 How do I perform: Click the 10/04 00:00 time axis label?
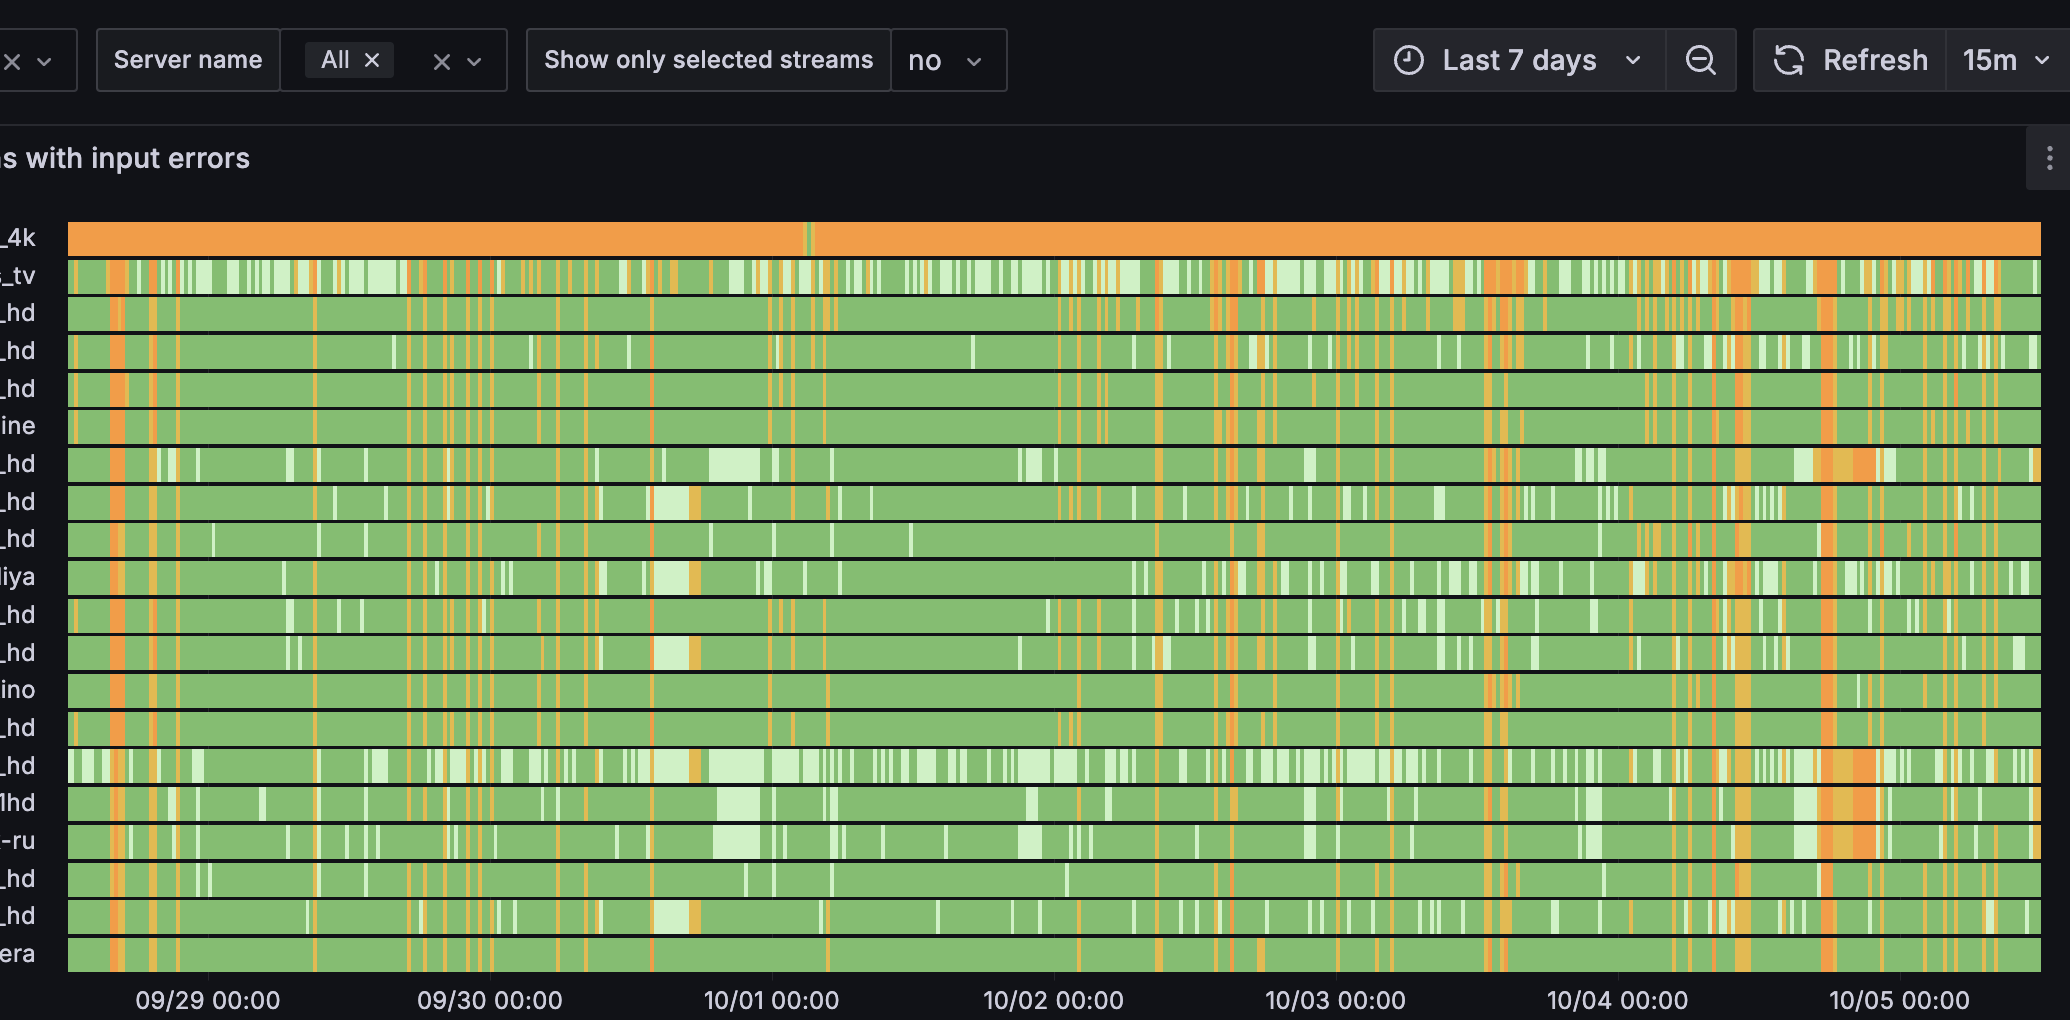(1617, 1000)
